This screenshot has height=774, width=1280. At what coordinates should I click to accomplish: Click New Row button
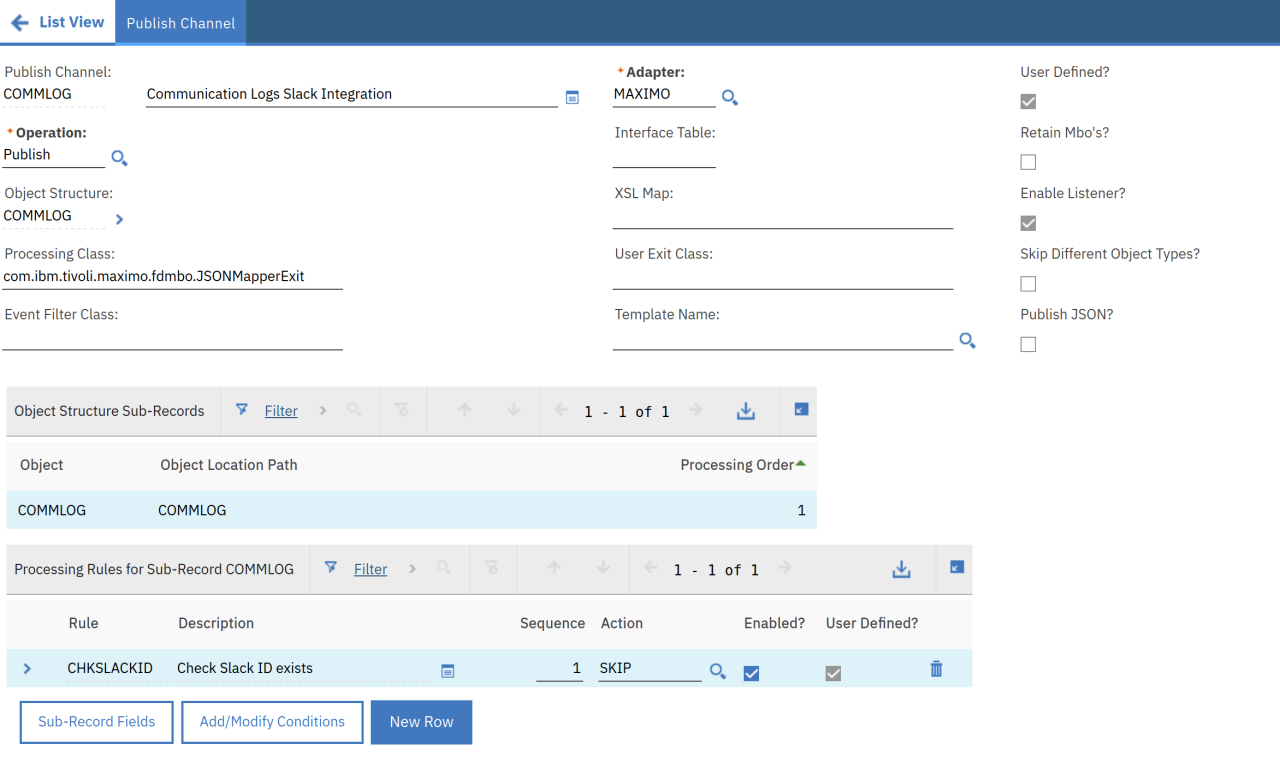click(x=421, y=722)
